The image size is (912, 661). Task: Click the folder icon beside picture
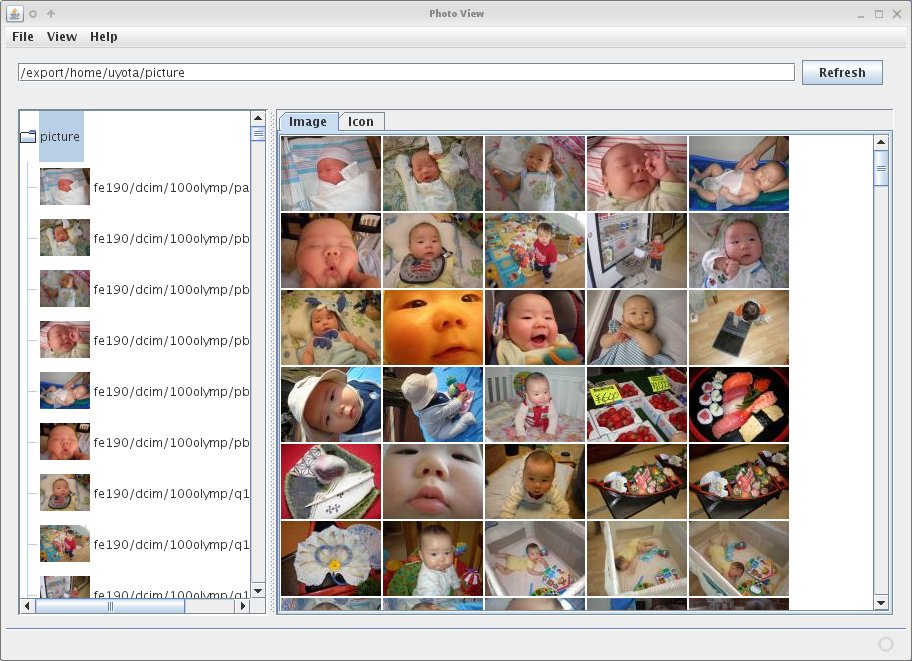[28, 137]
